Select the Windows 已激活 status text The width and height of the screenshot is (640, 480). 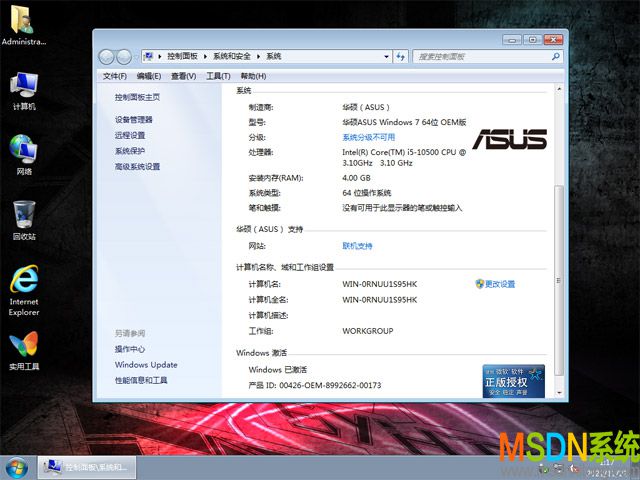(x=278, y=370)
